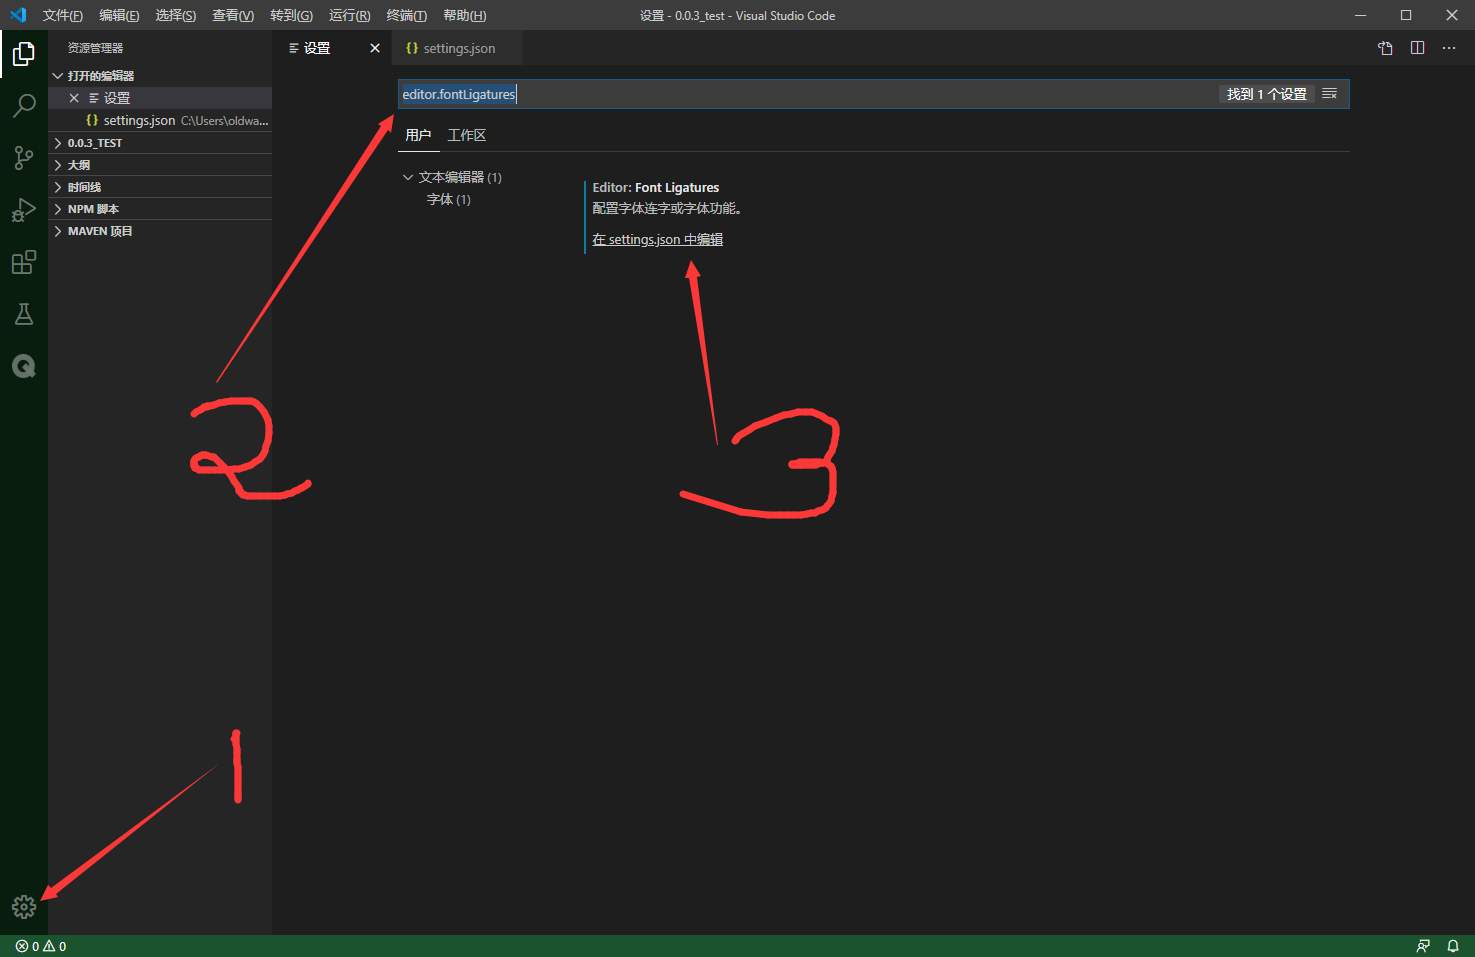The height and width of the screenshot is (957, 1475).
Task: Select 字体 (1) in settings tree
Action: tap(449, 199)
